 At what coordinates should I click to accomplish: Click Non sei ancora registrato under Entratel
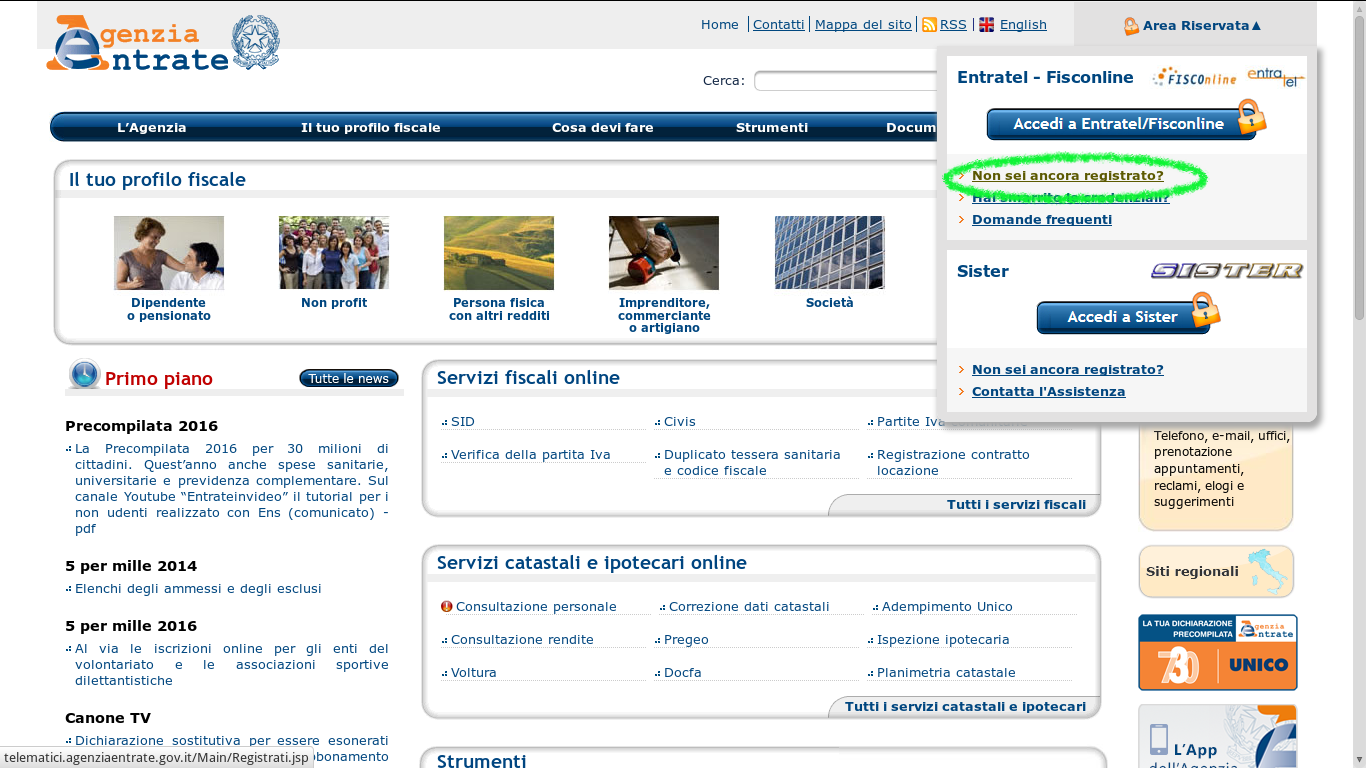pos(1068,176)
